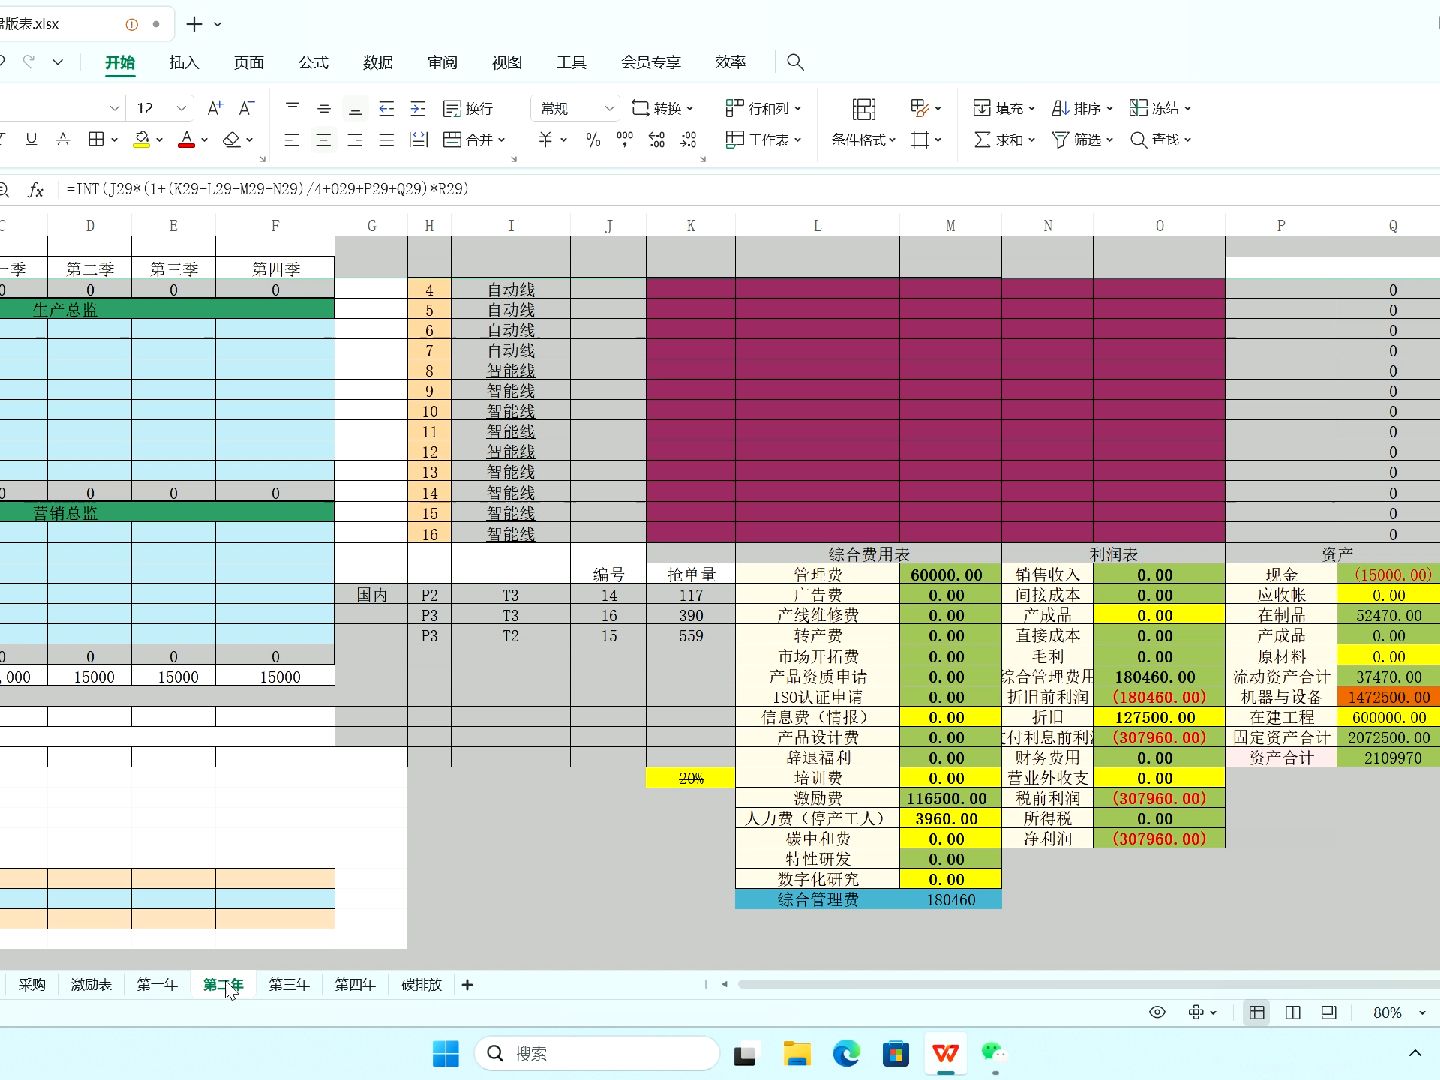
Task: Apply strikethrough formatting
Action: pyautogui.click(x=63, y=140)
